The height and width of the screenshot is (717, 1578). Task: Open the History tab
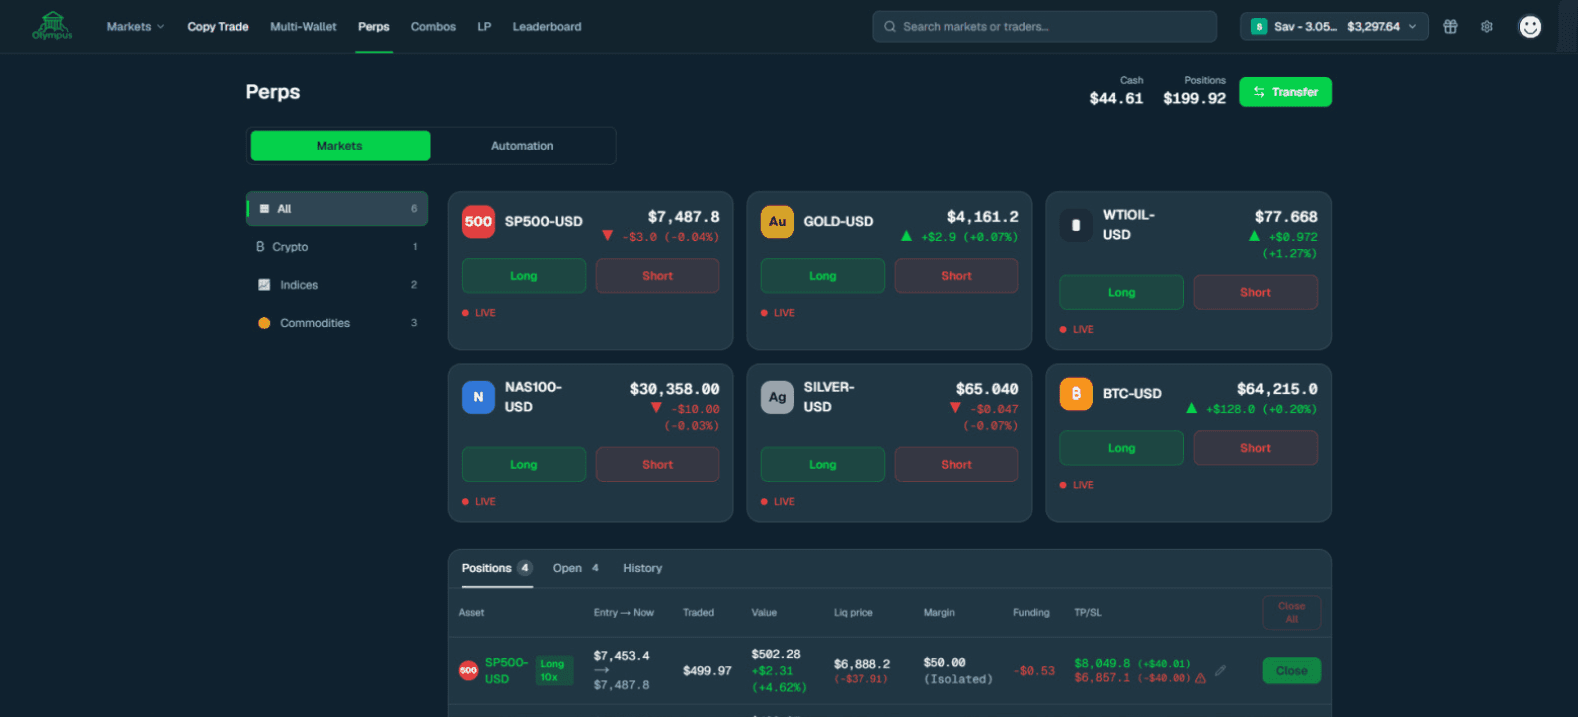(642, 568)
